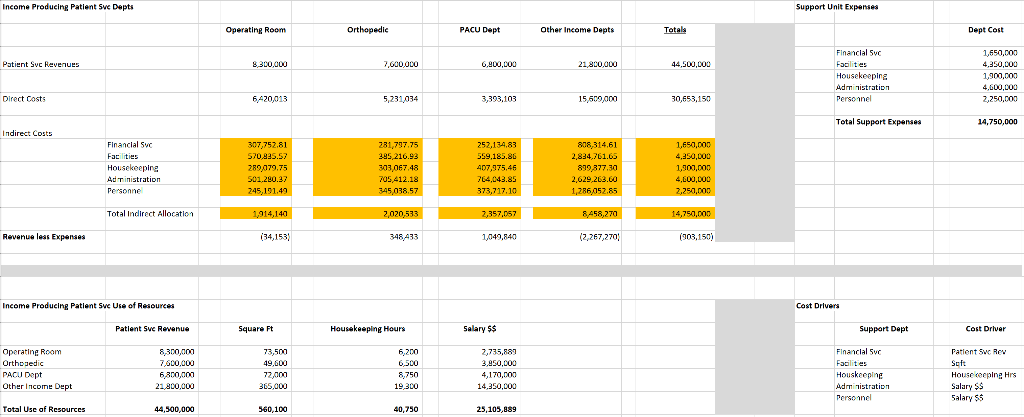
Task: Click PACU net value 1,049,840
Action: pyautogui.click(x=499, y=237)
